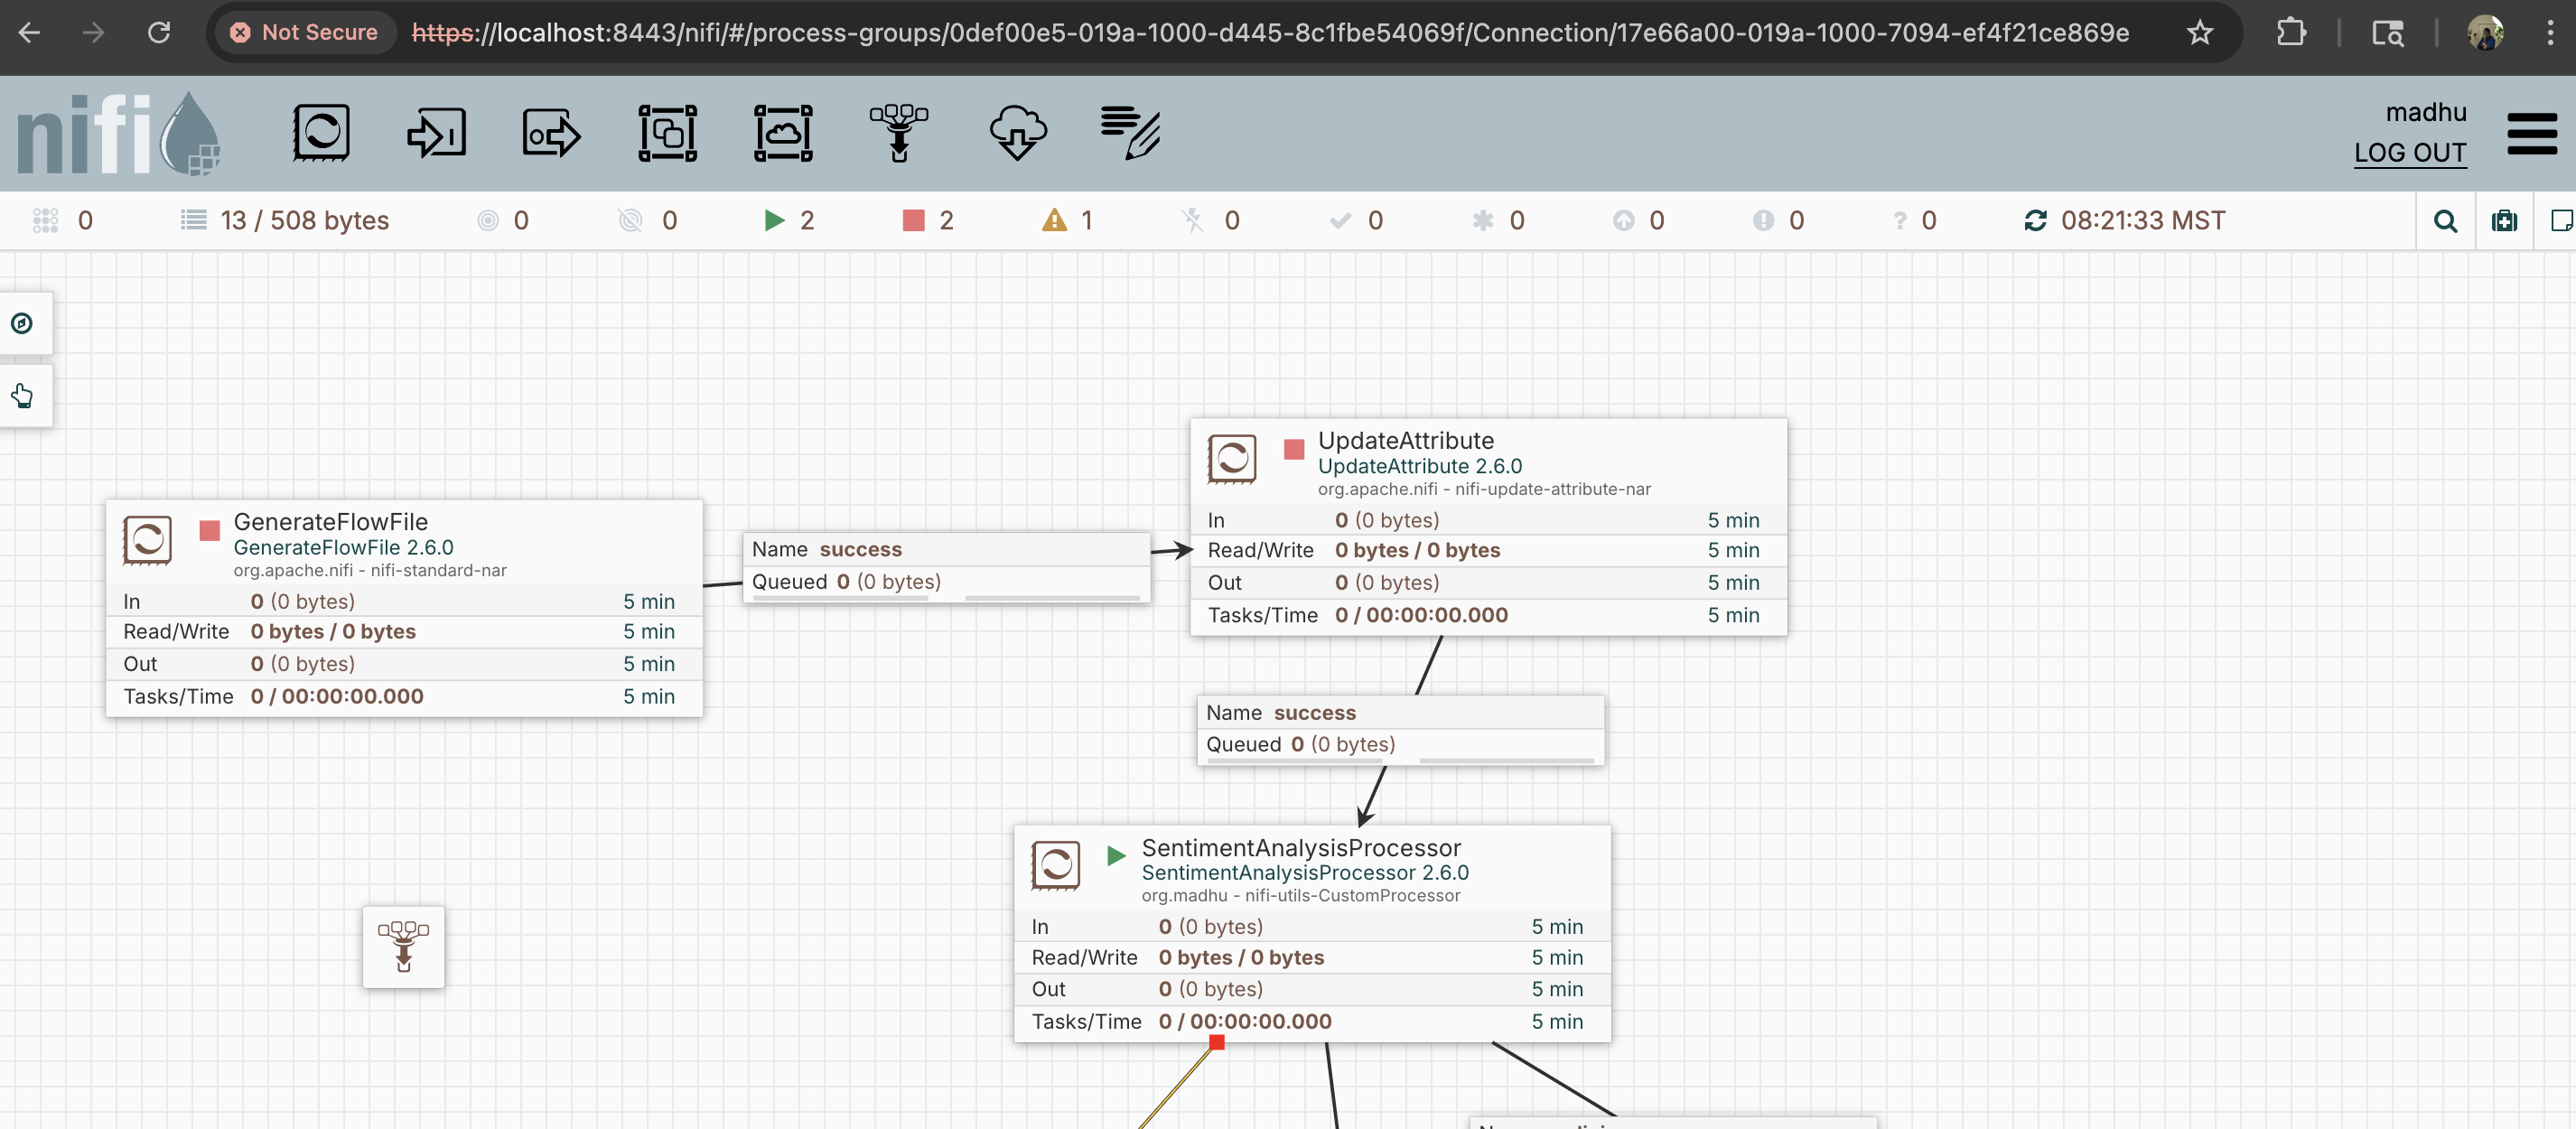This screenshot has width=2576, height=1129.
Task: Click org.madhu - nifi-utils-CustomProcessor bundle text
Action: coord(1301,896)
